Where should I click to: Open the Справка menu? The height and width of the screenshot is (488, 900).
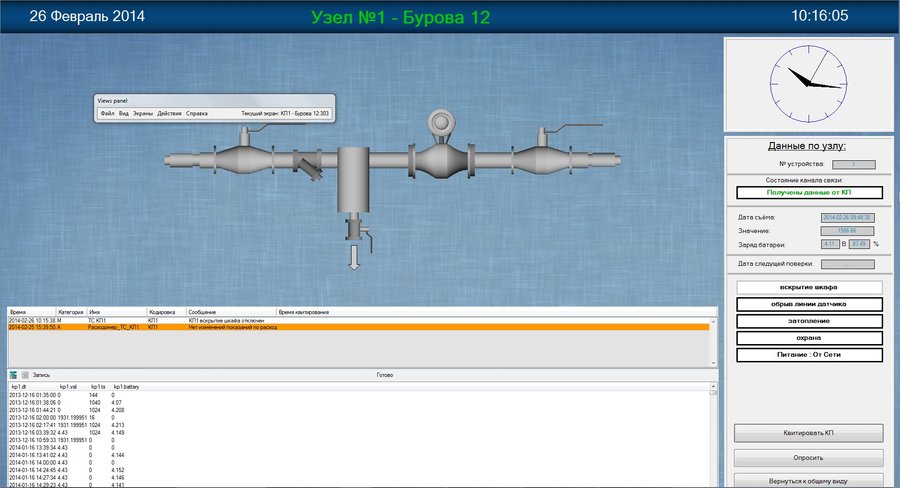point(197,114)
